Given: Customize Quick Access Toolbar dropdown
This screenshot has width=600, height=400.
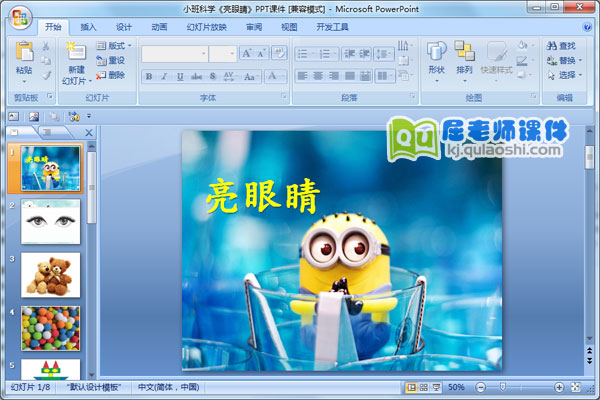Looking at the screenshot, I should [x=89, y=116].
